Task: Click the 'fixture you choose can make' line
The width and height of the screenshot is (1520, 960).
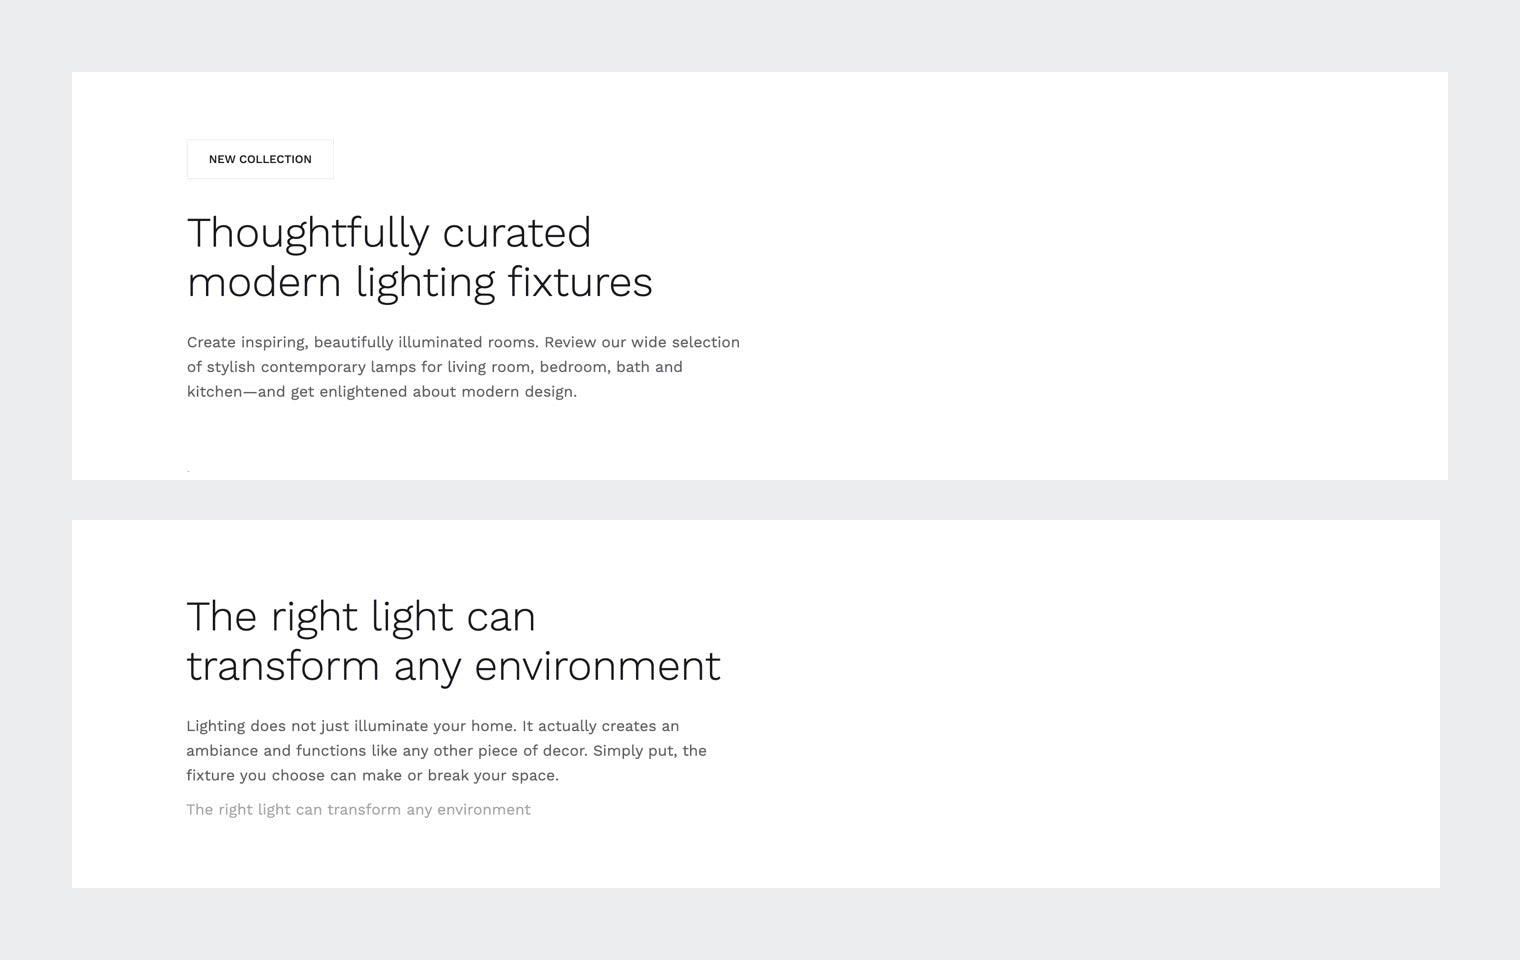Action: [372, 776]
